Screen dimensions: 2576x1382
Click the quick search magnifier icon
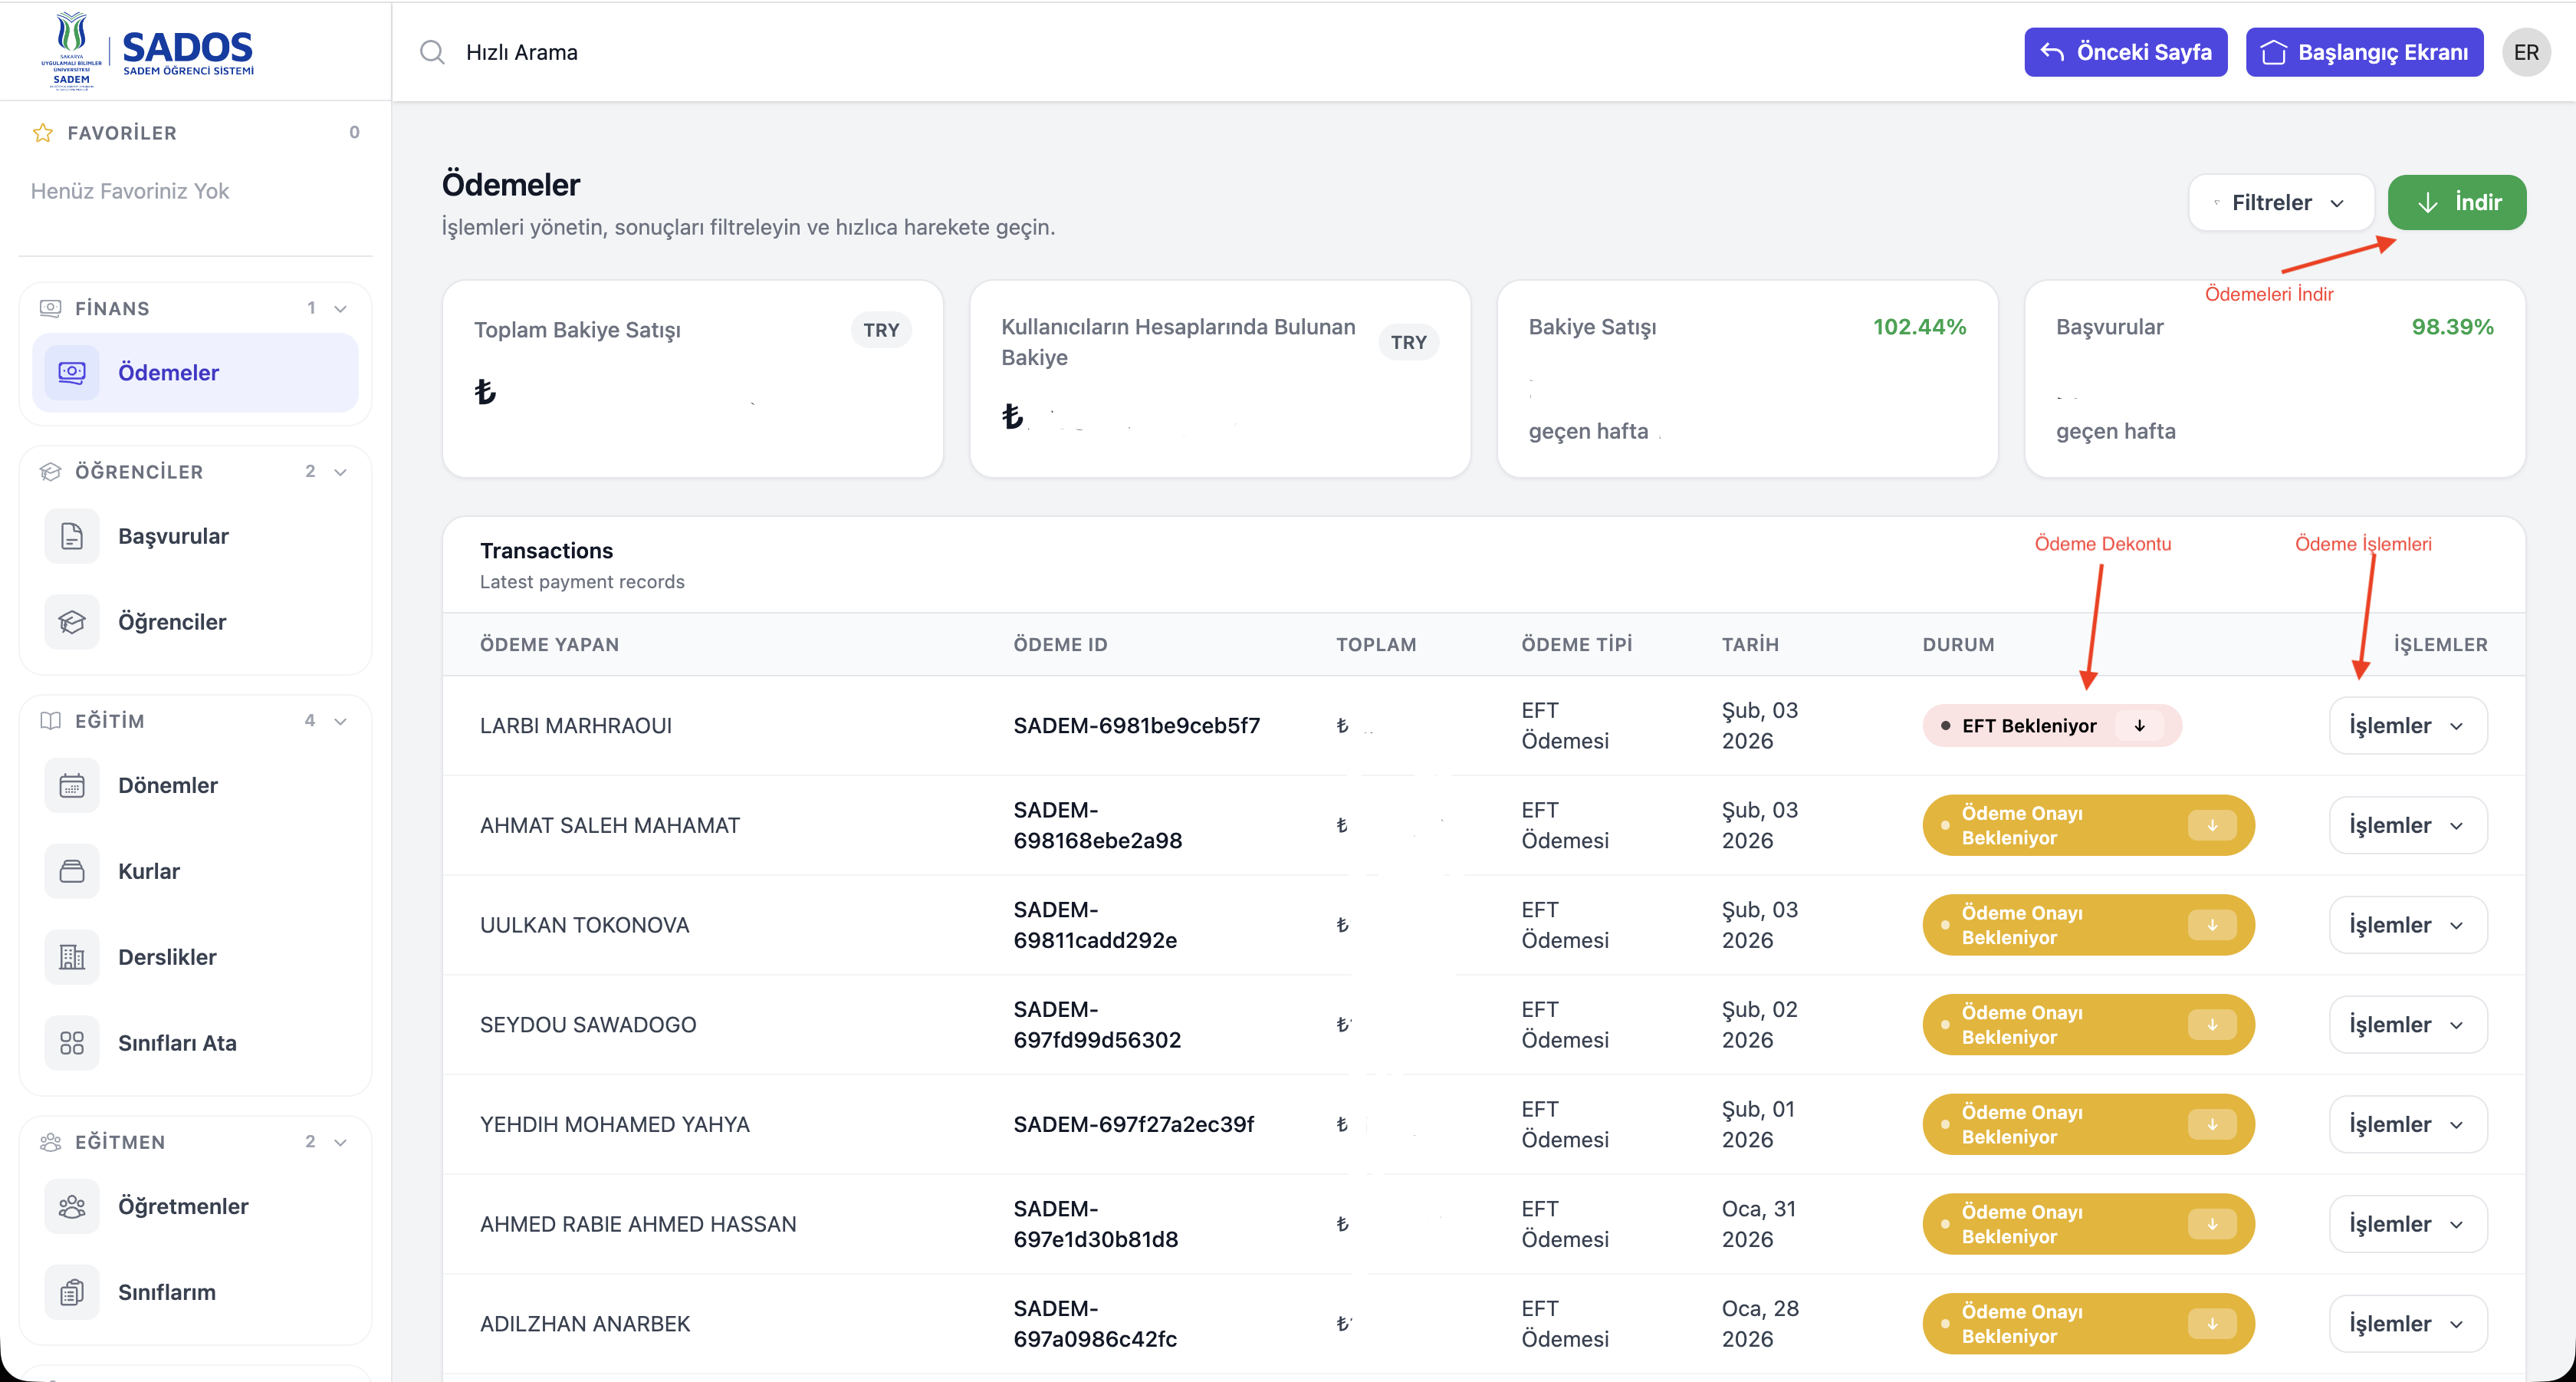(432, 52)
